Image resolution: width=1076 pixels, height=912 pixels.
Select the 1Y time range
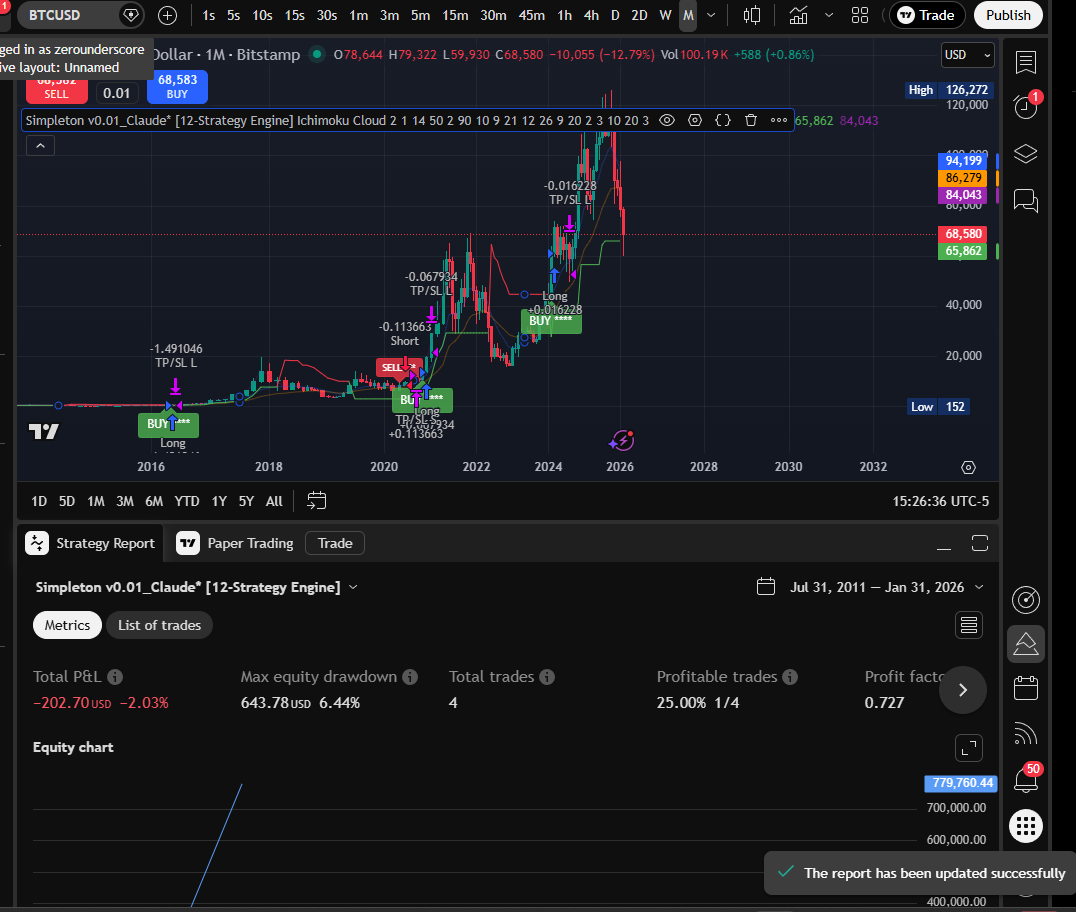[x=219, y=501]
